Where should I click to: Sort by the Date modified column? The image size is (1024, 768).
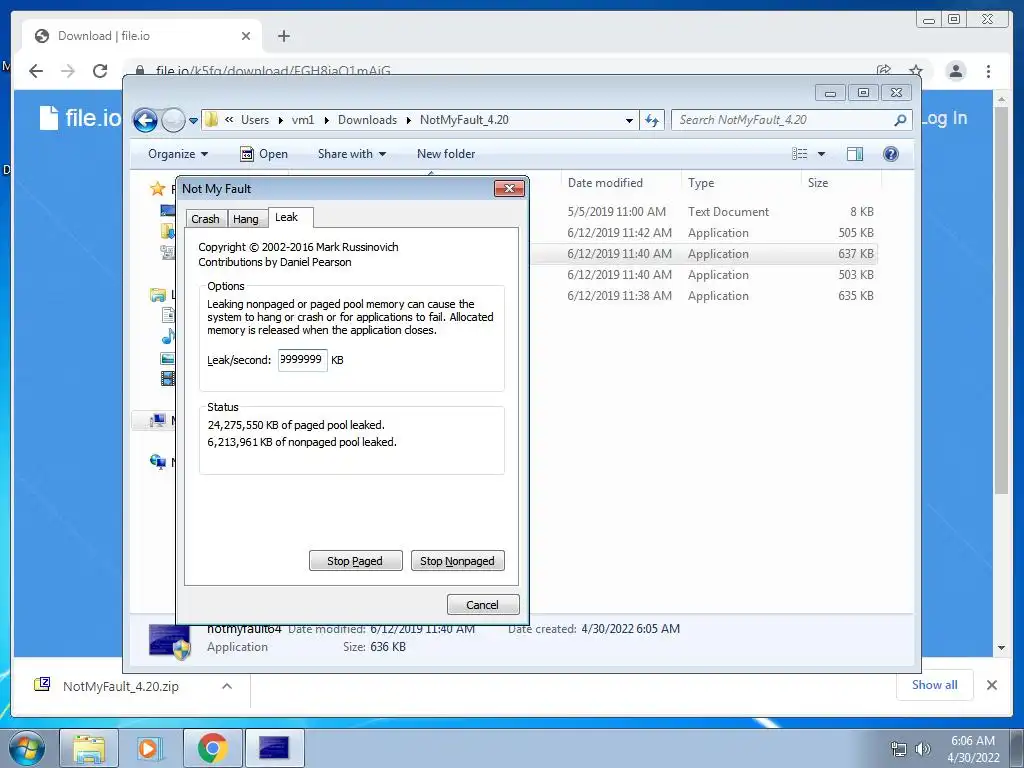(x=605, y=183)
